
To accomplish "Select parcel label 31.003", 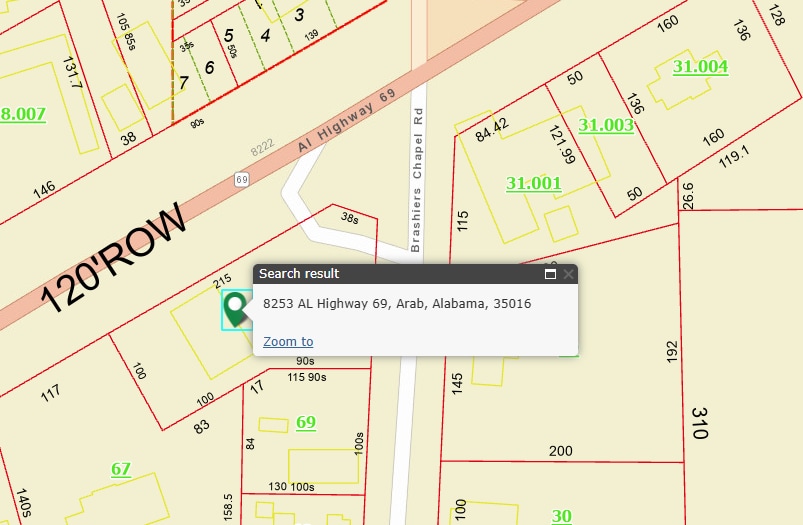I will click(606, 125).
